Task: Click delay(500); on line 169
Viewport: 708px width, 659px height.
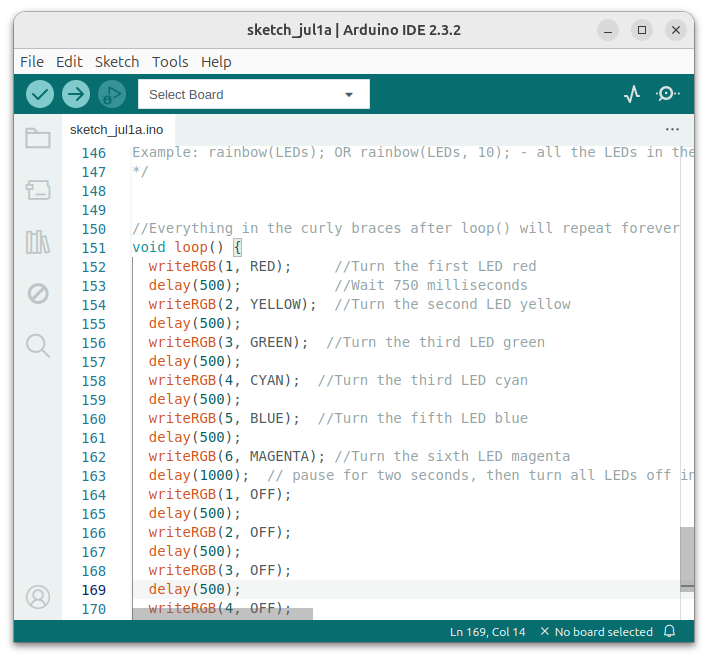Action: 195,589
